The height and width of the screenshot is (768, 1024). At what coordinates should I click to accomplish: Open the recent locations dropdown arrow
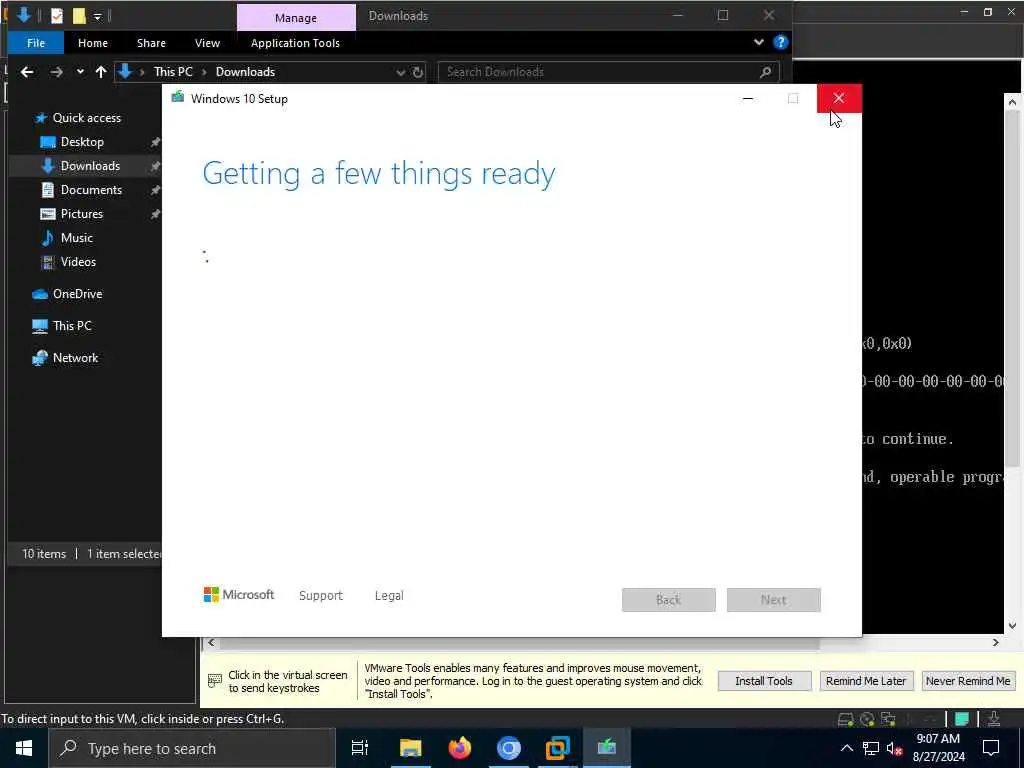click(x=80, y=72)
